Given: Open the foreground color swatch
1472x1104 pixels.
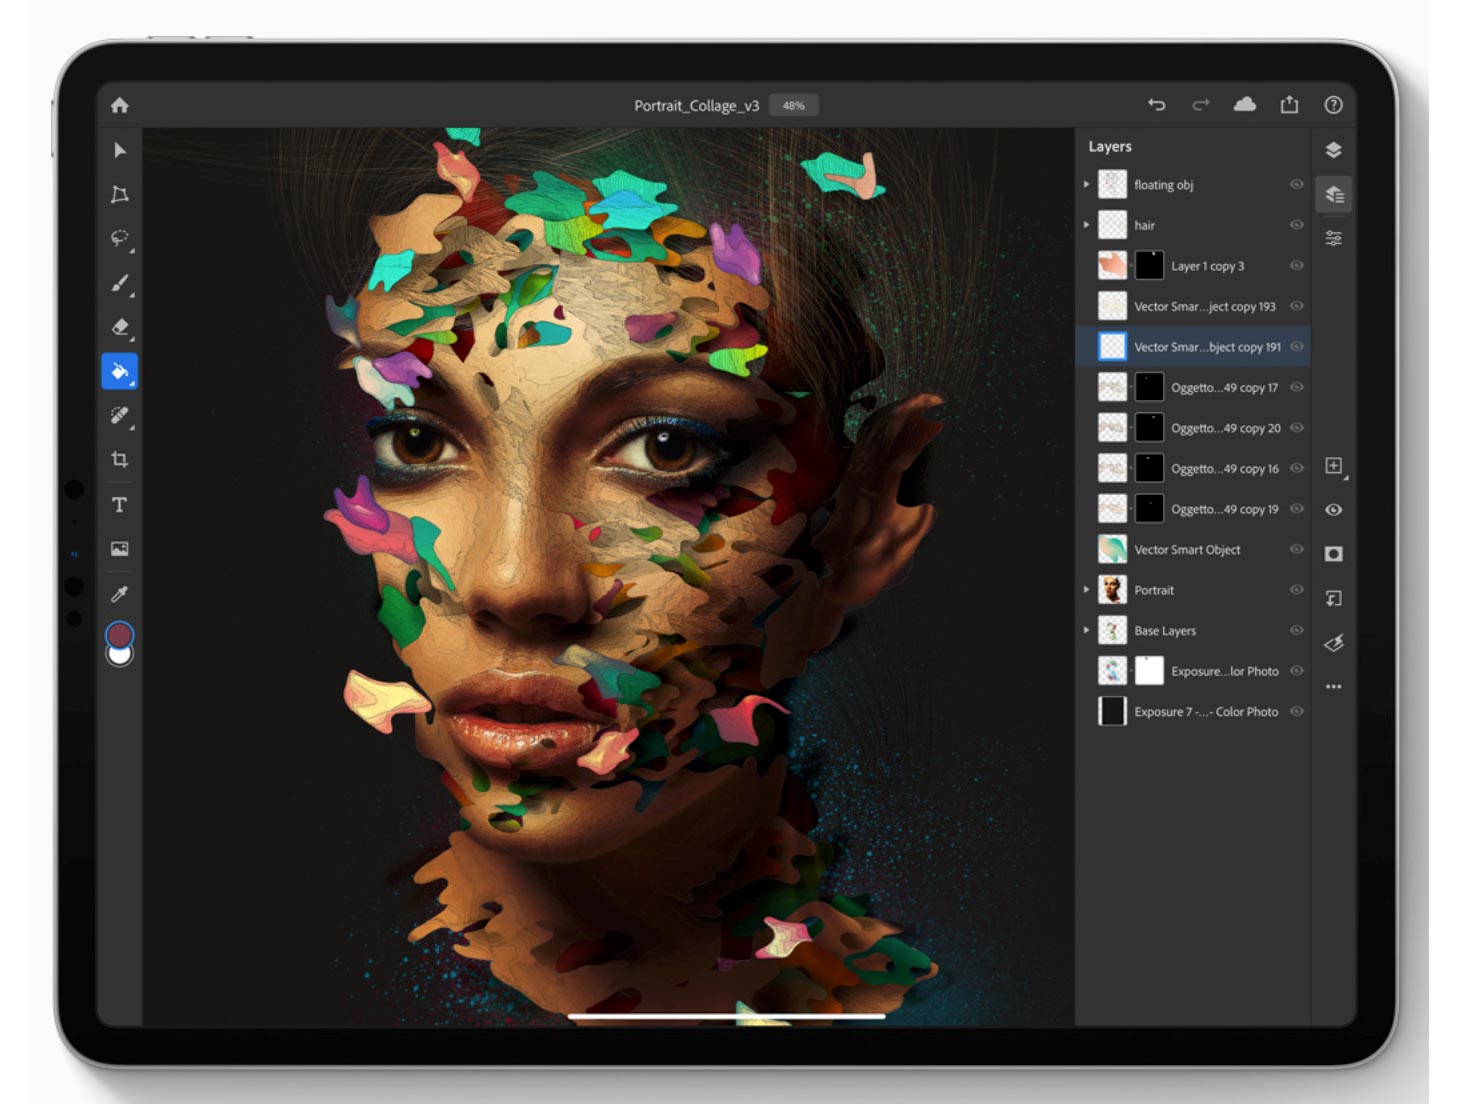Looking at the screenshot, I should [119, 634].
